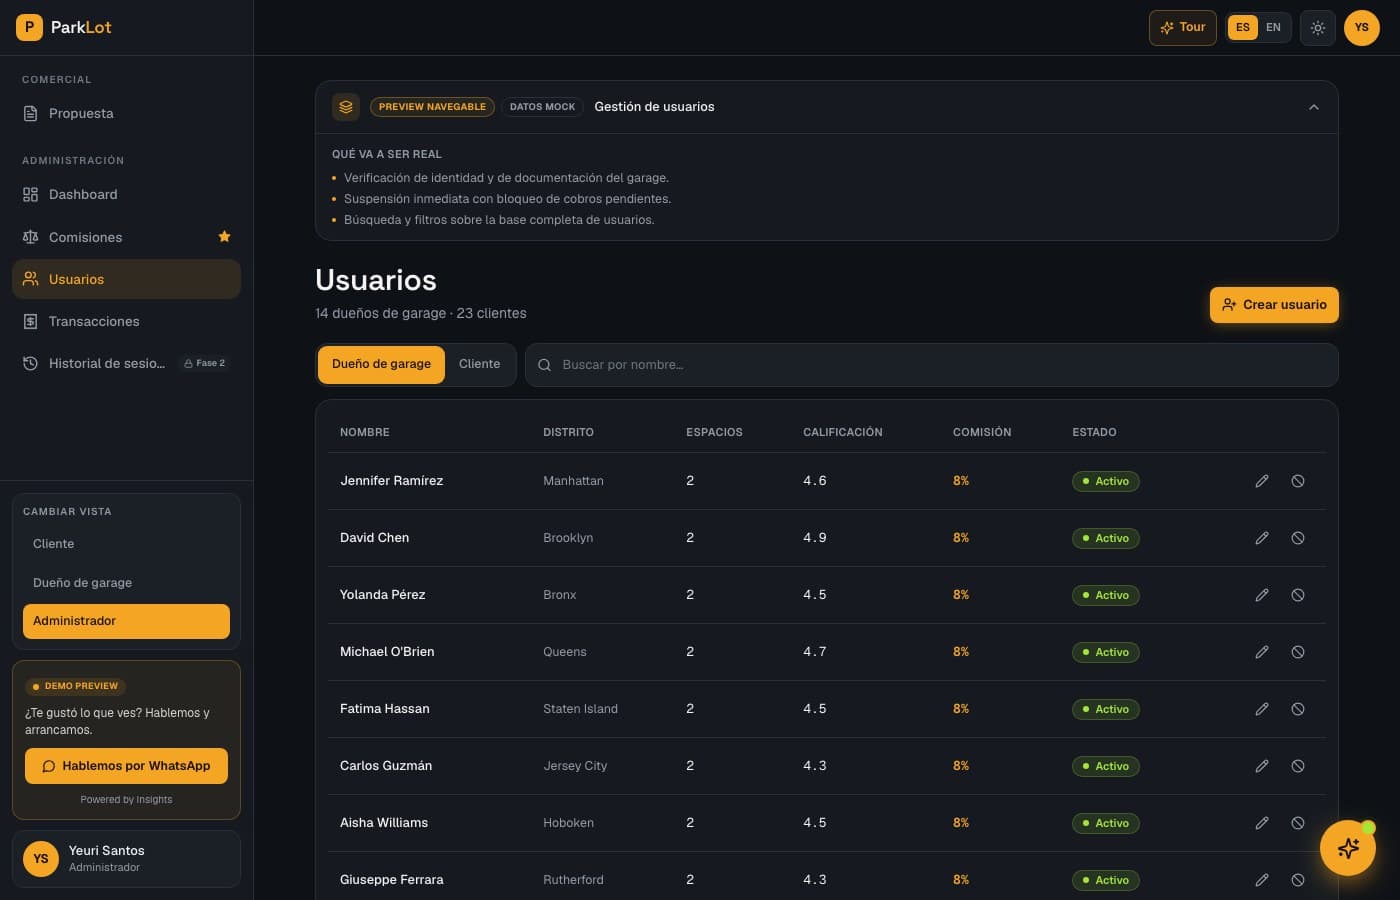Collapse the Gestión de usuarios banner
Viewport: 1400px width, 900px height.
coord(1314,107)
